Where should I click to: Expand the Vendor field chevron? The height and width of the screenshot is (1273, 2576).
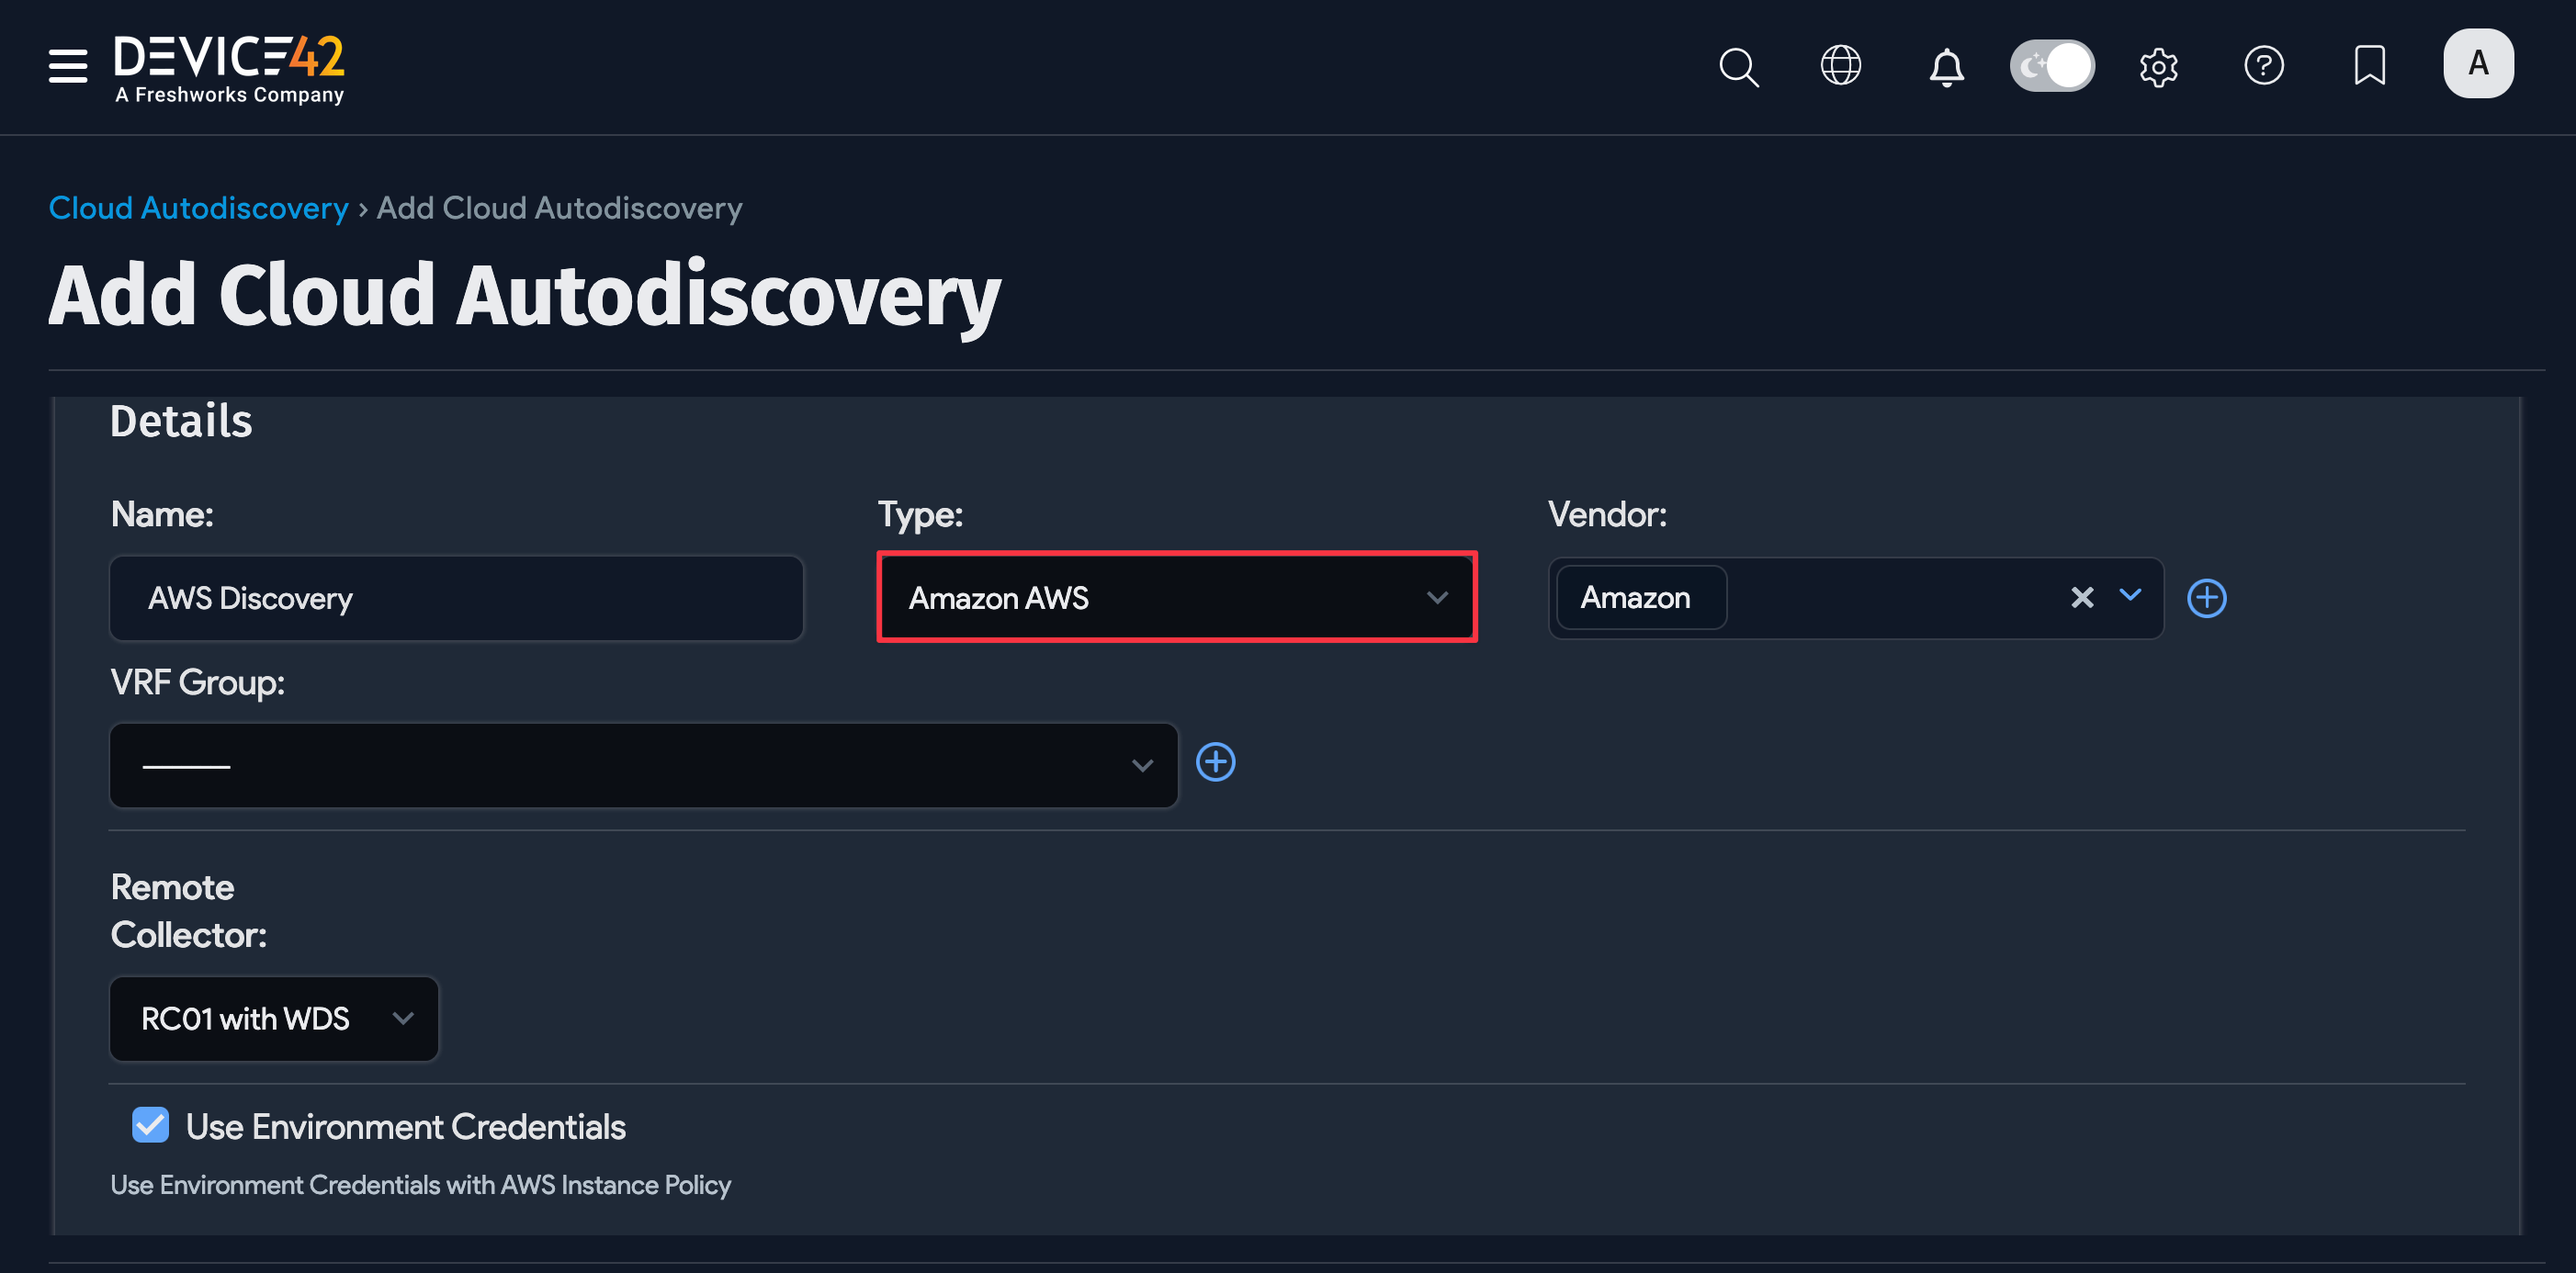pyautogui.click(x=2130, y=598)
